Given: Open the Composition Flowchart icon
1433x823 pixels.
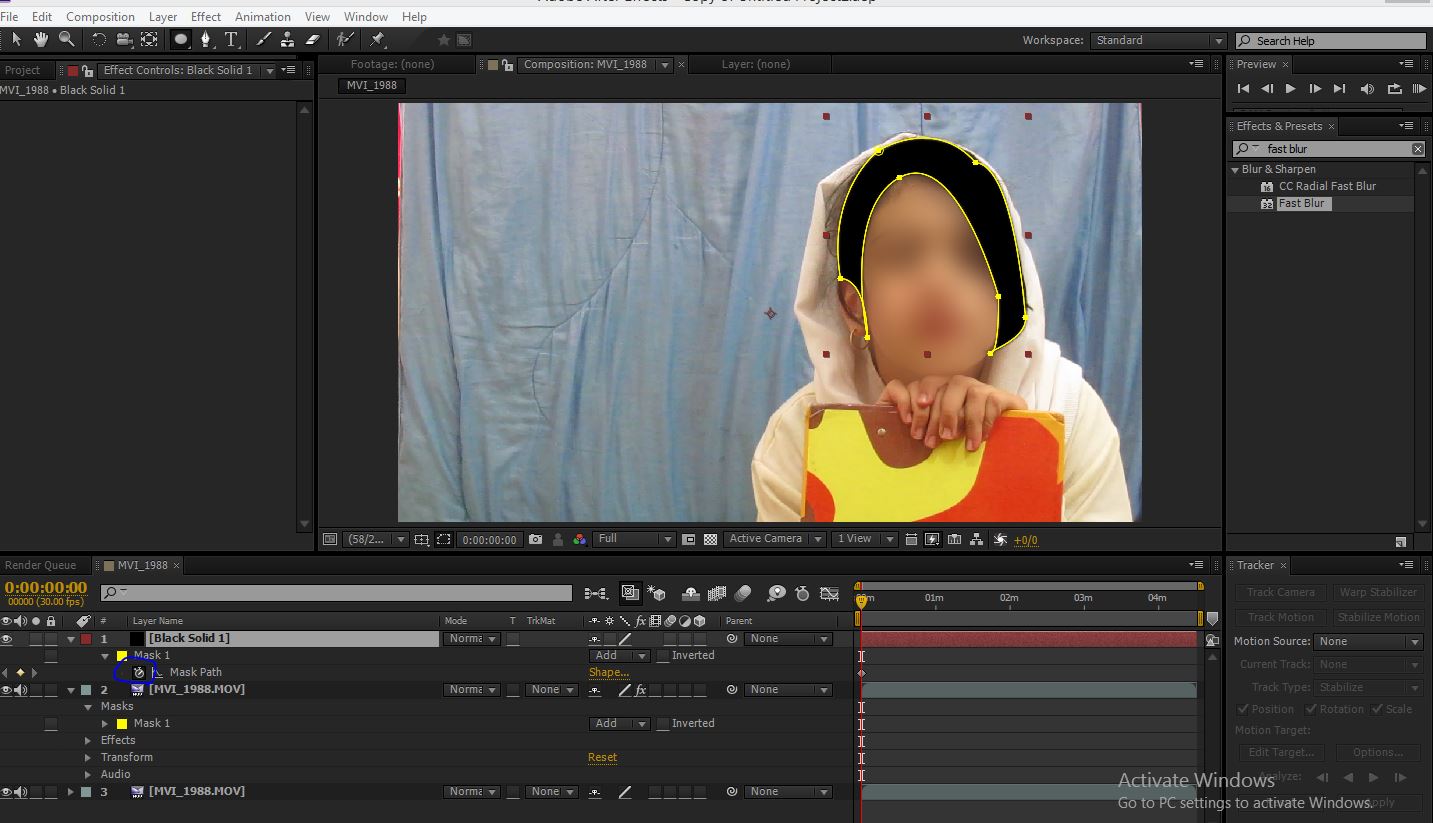Looking at the screenshot, I should point(977,539).
